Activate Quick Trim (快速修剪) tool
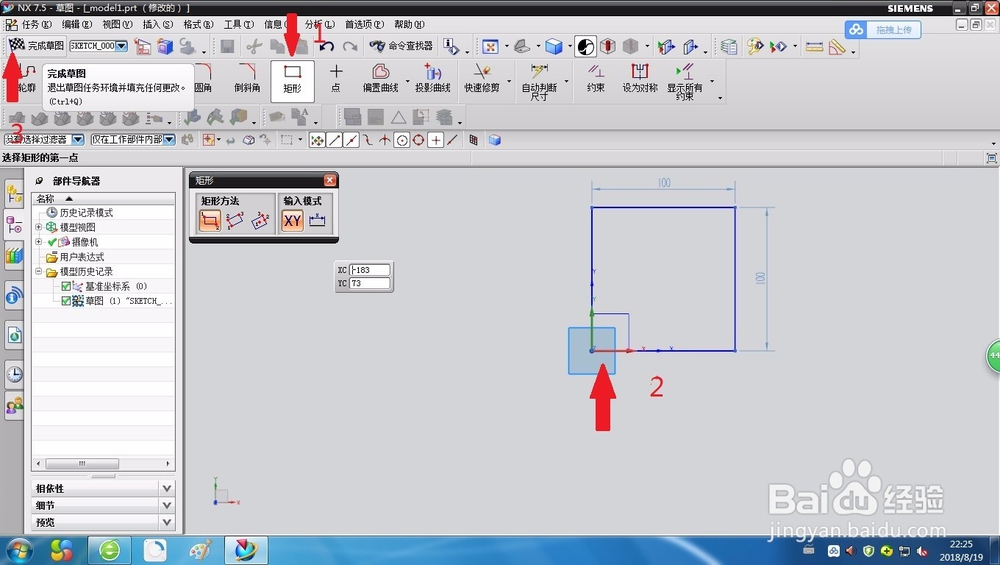 coord(482,79)
